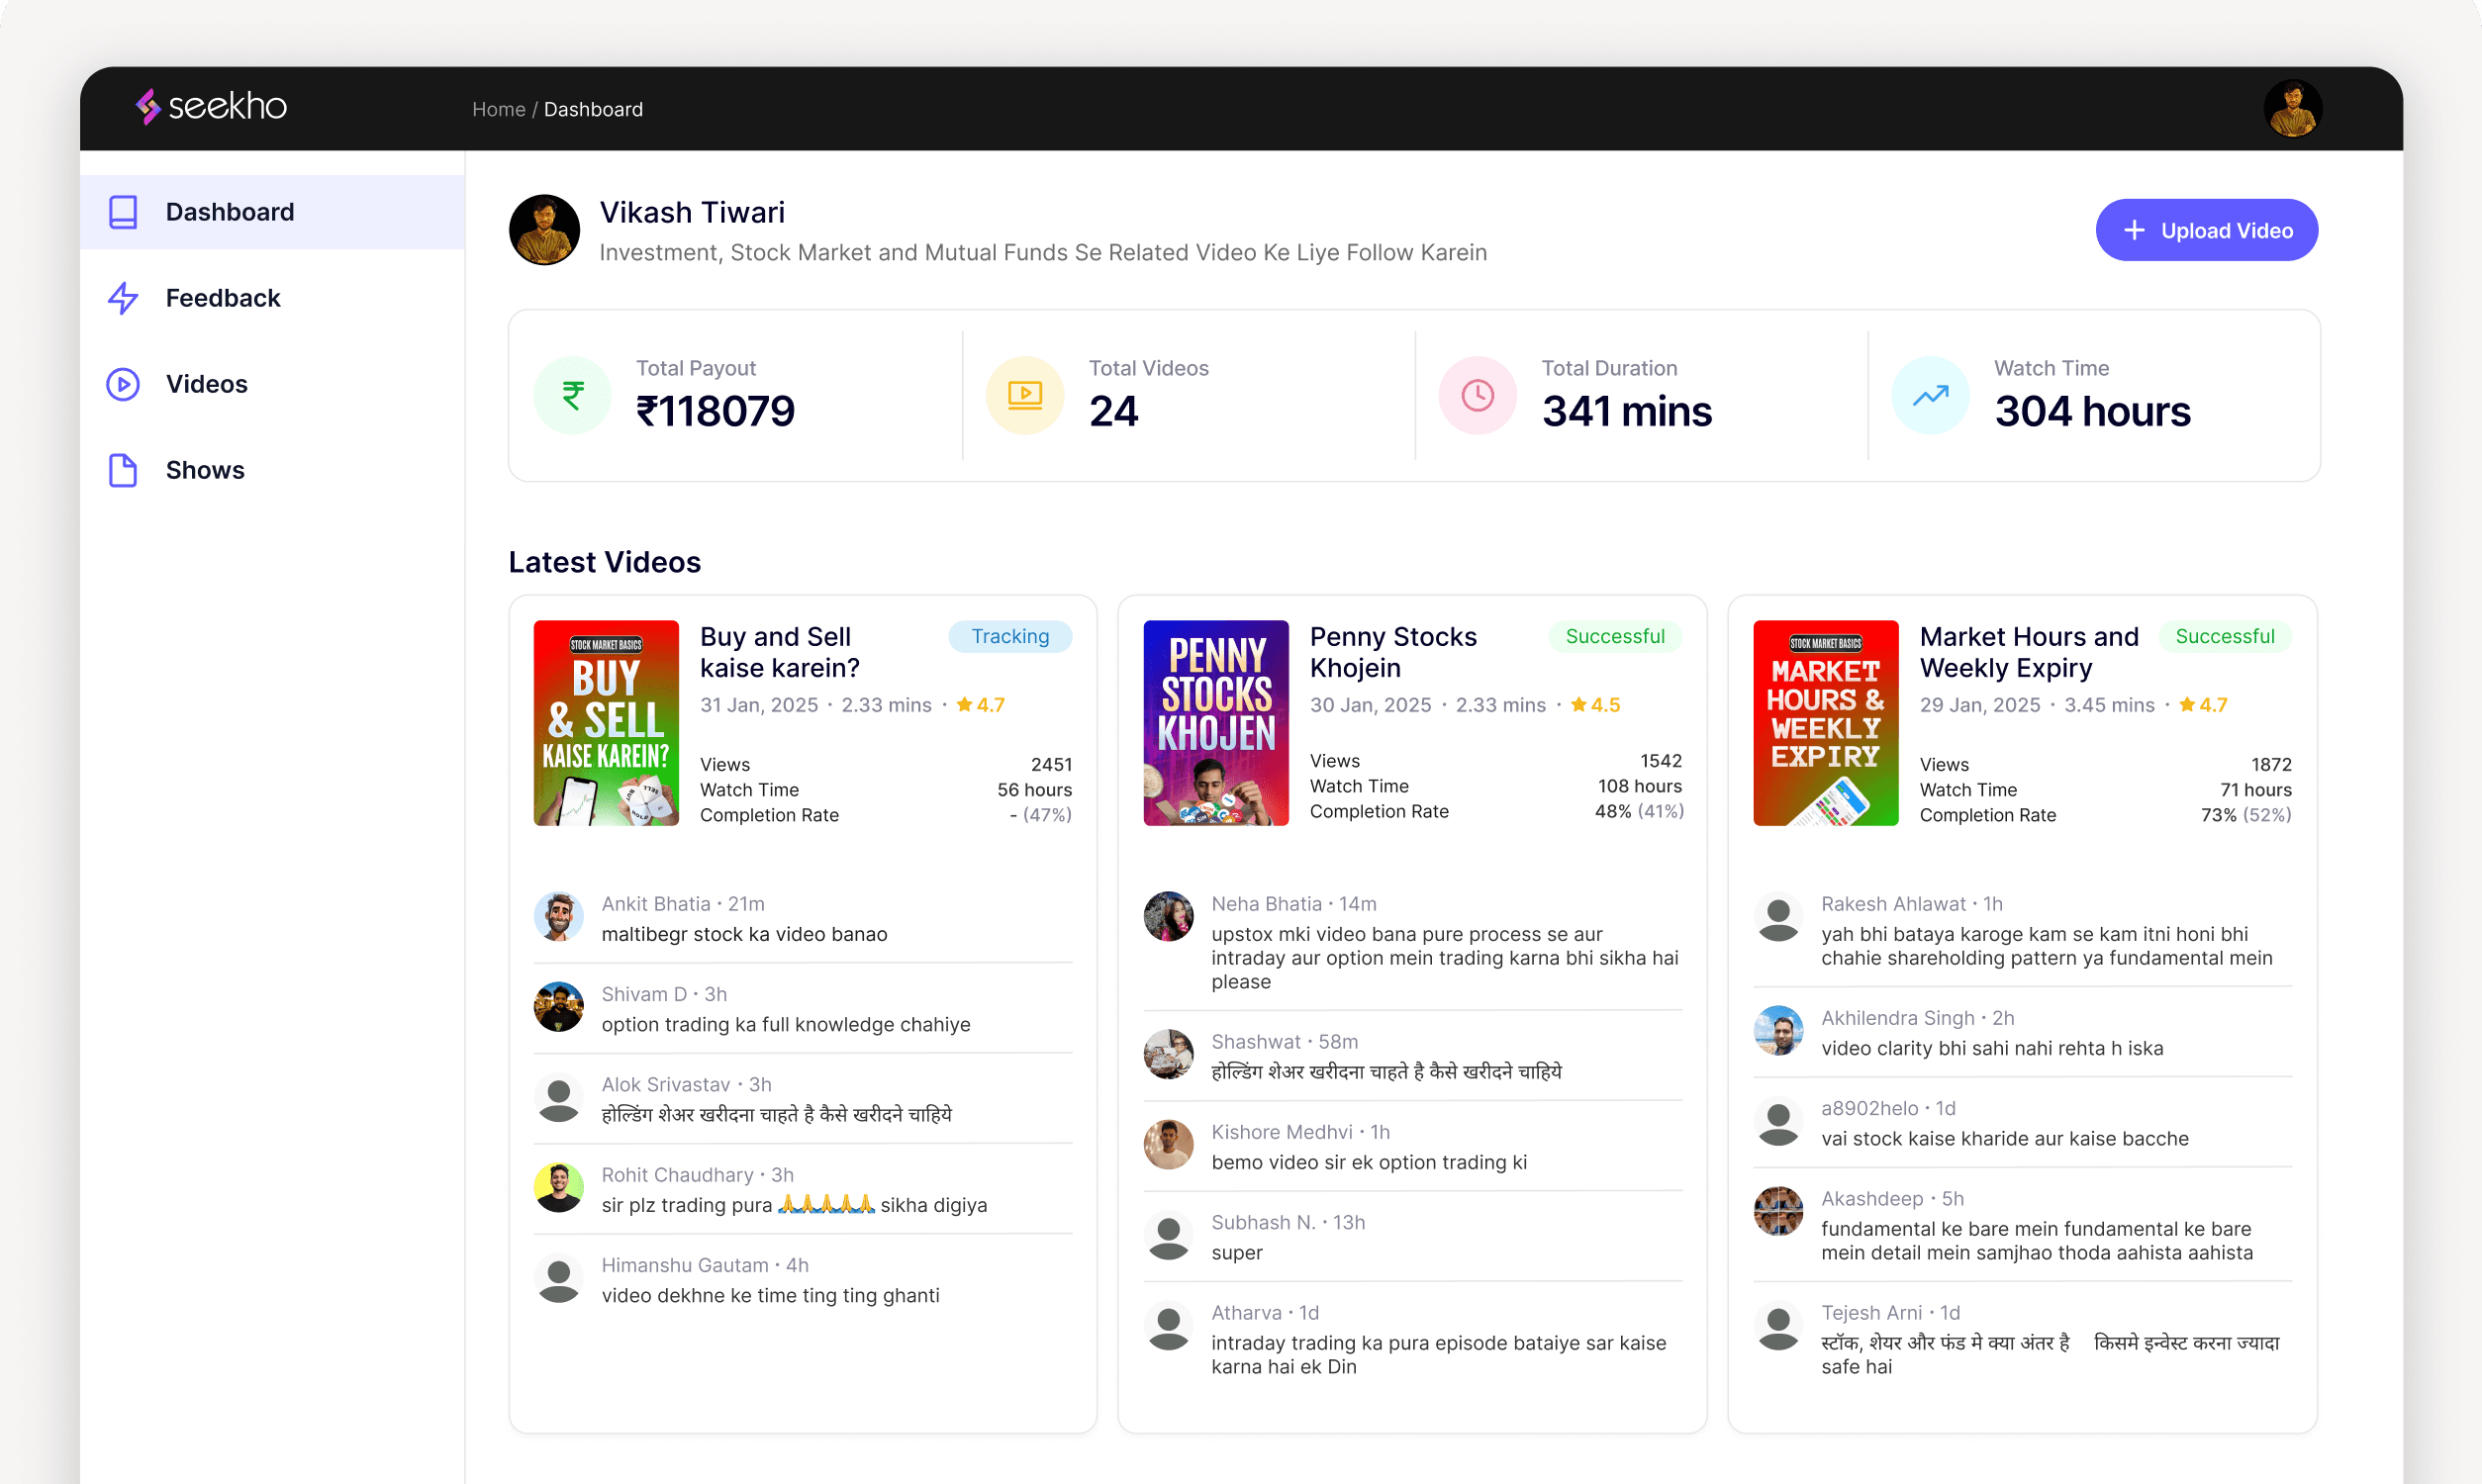Click the Videos play icon in sidebar
The width and height of the screenshot is (2482, 1484).
click(x=123, y=384)
